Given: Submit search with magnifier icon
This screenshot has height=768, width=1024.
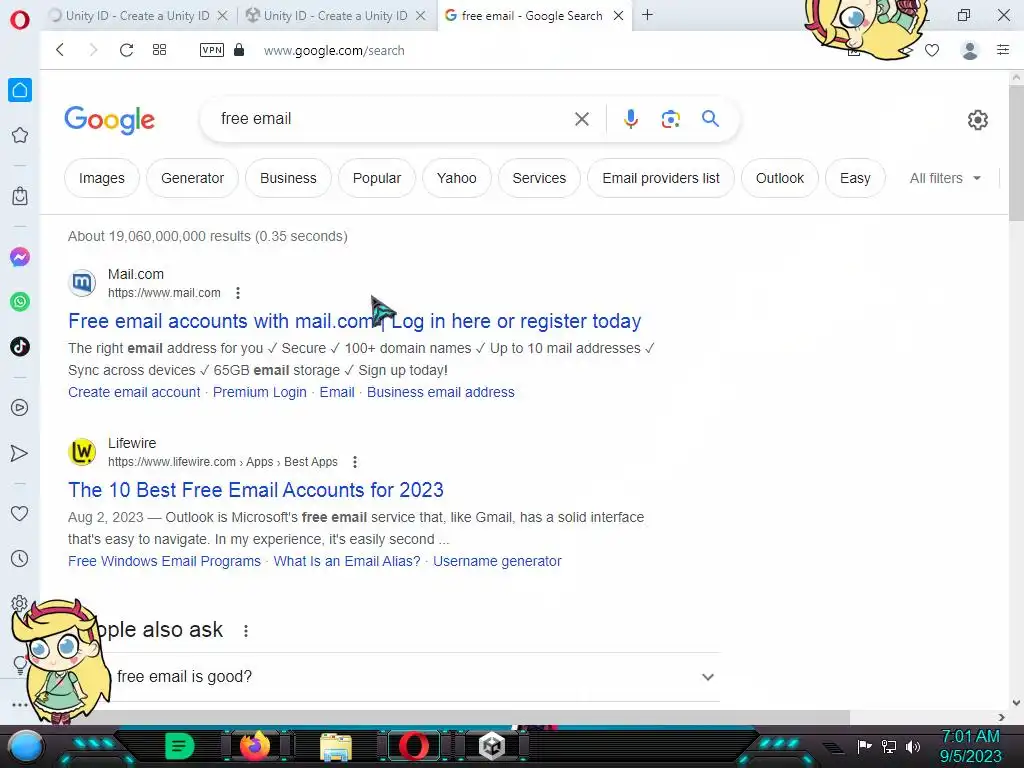Looking at the screenshot, I should click(711, 118).
